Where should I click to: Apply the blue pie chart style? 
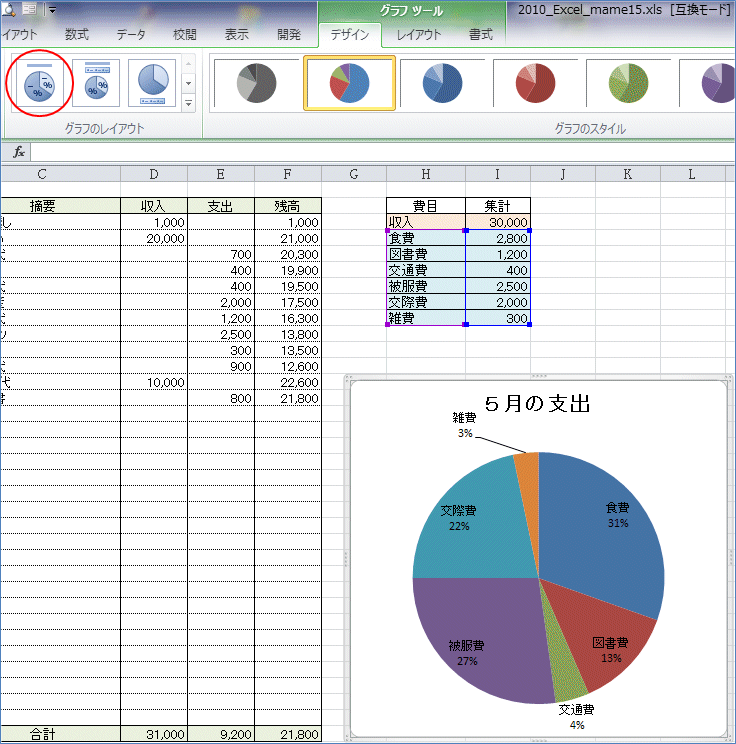click(x=443, y=82)
